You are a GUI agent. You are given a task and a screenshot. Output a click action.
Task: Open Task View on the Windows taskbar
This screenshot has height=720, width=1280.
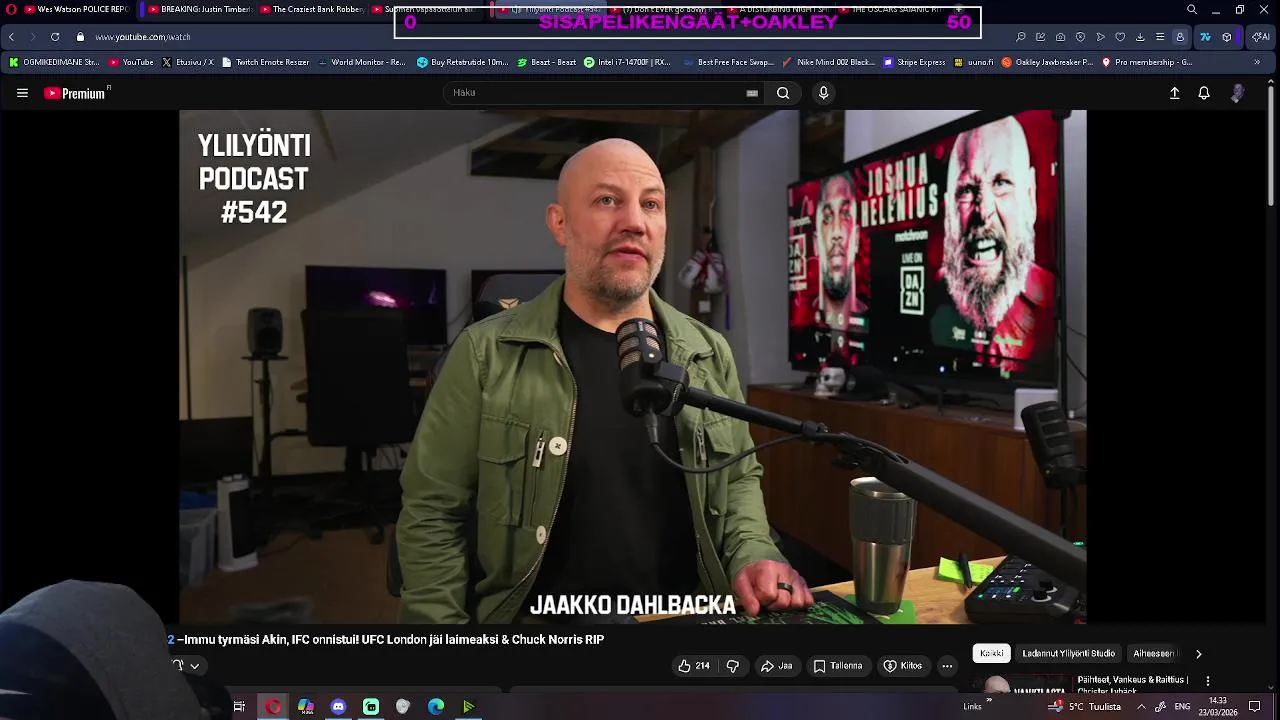coord(239,707)
